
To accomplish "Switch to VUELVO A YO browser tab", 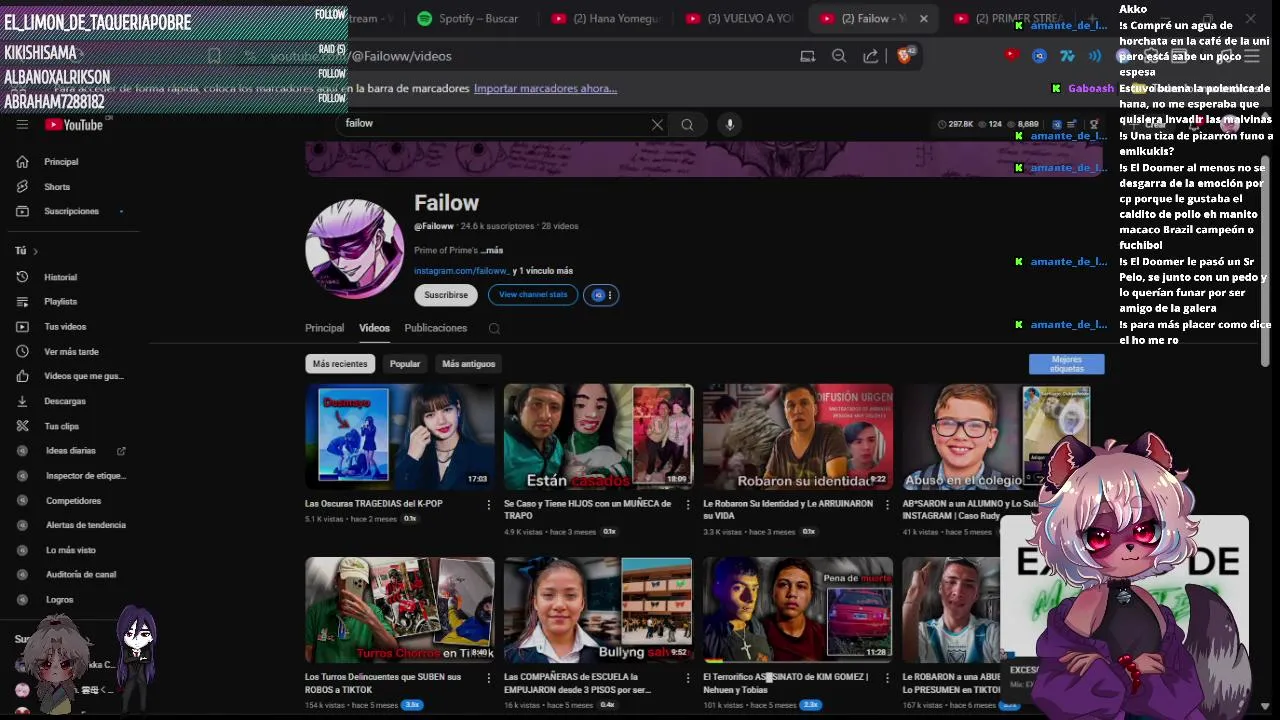I will (741, 18).
